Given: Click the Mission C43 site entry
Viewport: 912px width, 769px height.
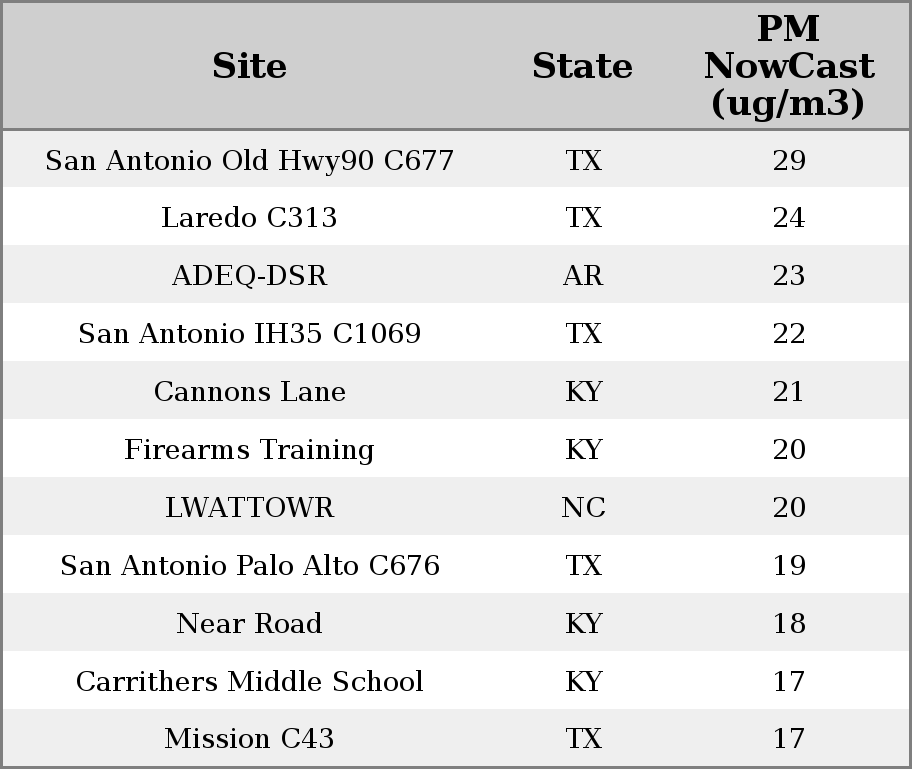Looking at the screenshot, I should click(x=249, y=738).
